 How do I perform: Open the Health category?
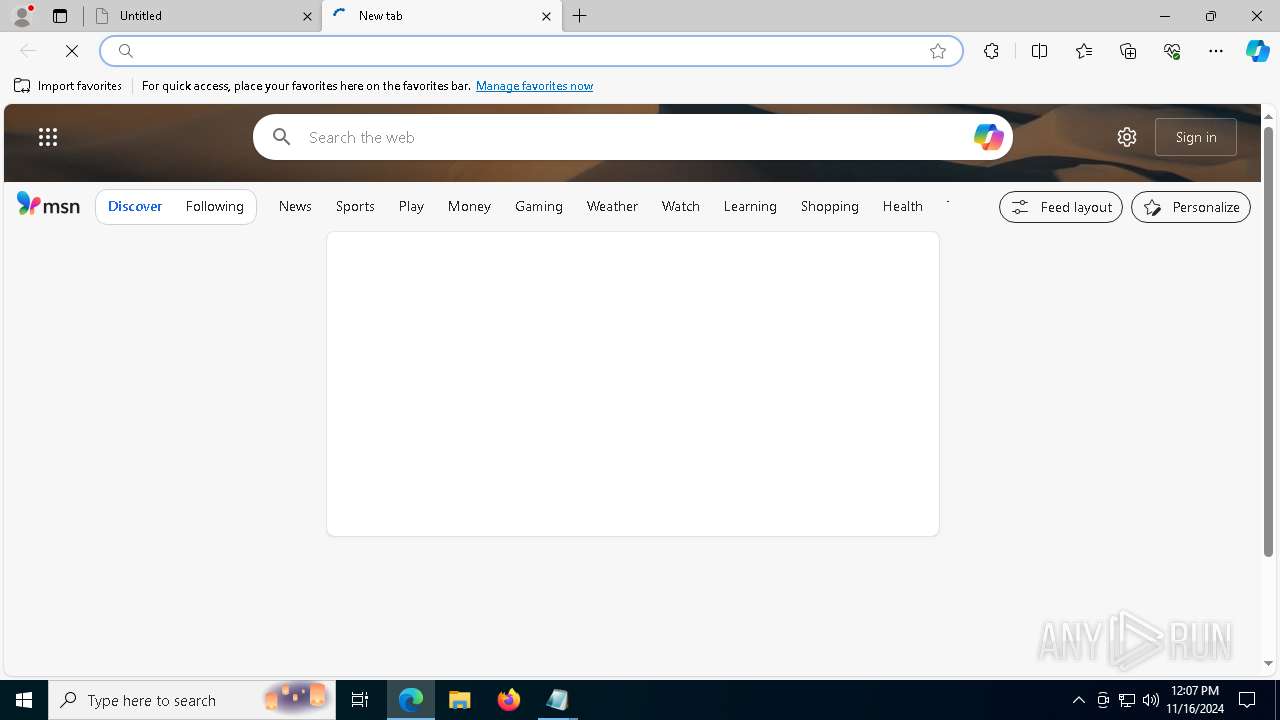pos(902,206)
